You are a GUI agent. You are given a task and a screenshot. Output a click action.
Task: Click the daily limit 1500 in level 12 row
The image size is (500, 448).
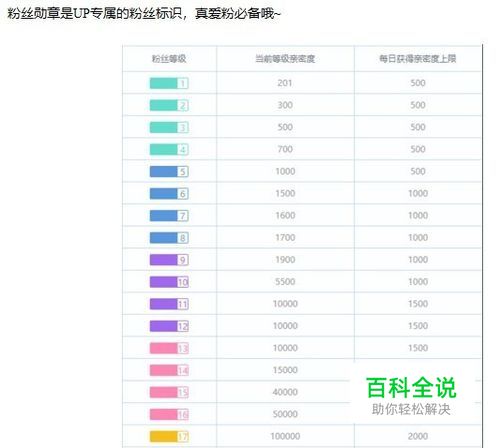[418, 326]
